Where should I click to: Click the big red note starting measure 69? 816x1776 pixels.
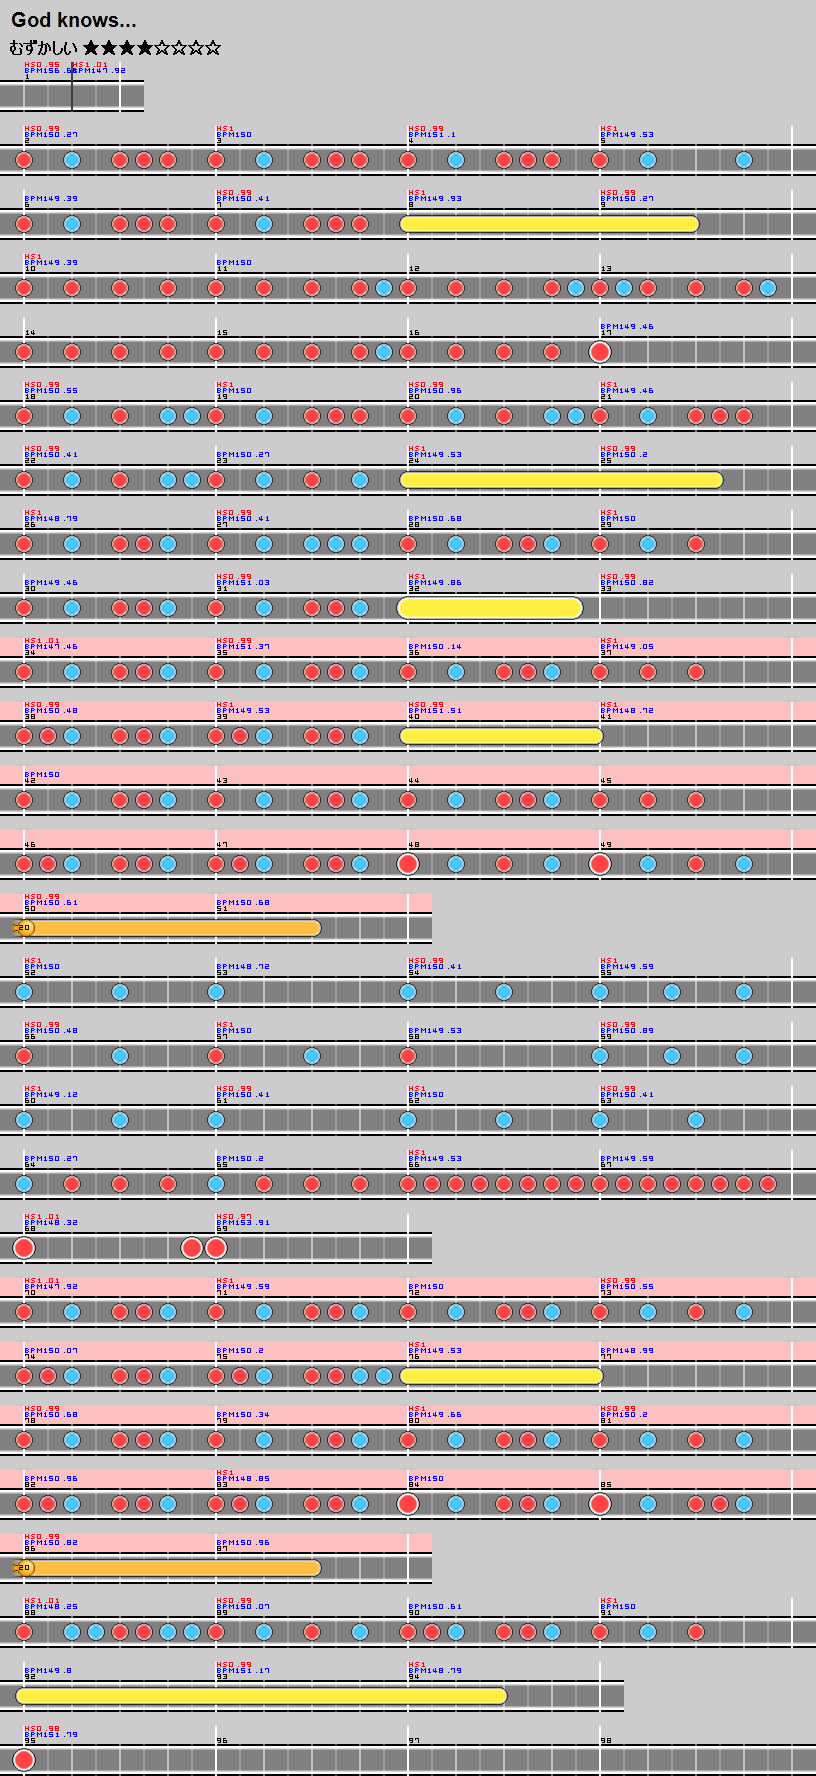(x=216, y=1248)
